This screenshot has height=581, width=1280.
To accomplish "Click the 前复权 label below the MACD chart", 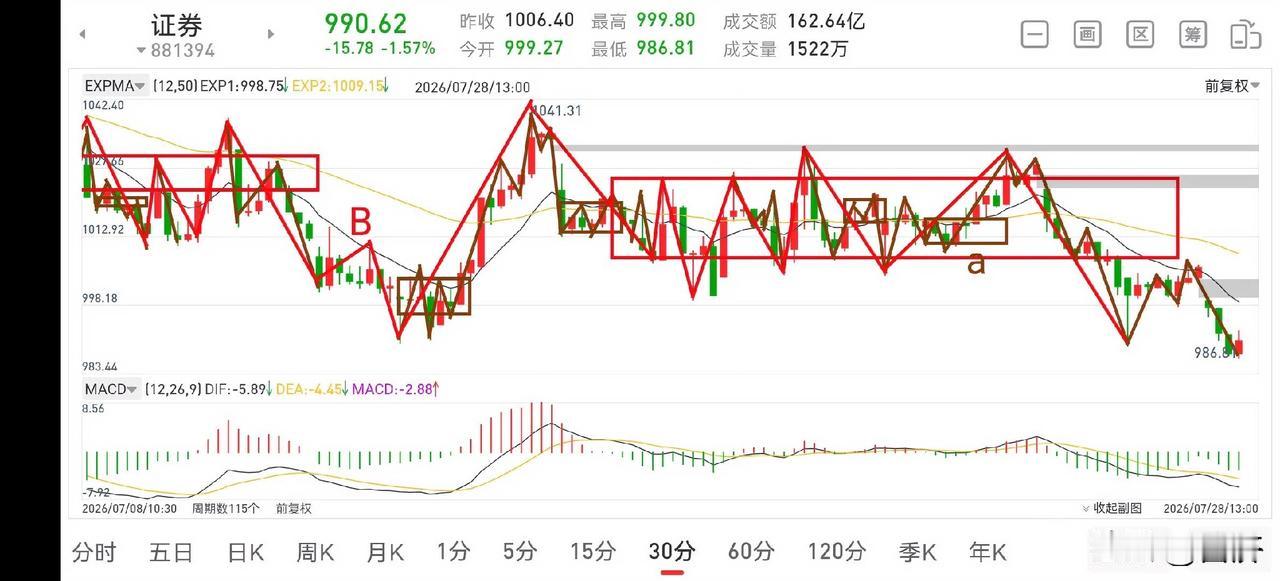I will tap(294, 508).
